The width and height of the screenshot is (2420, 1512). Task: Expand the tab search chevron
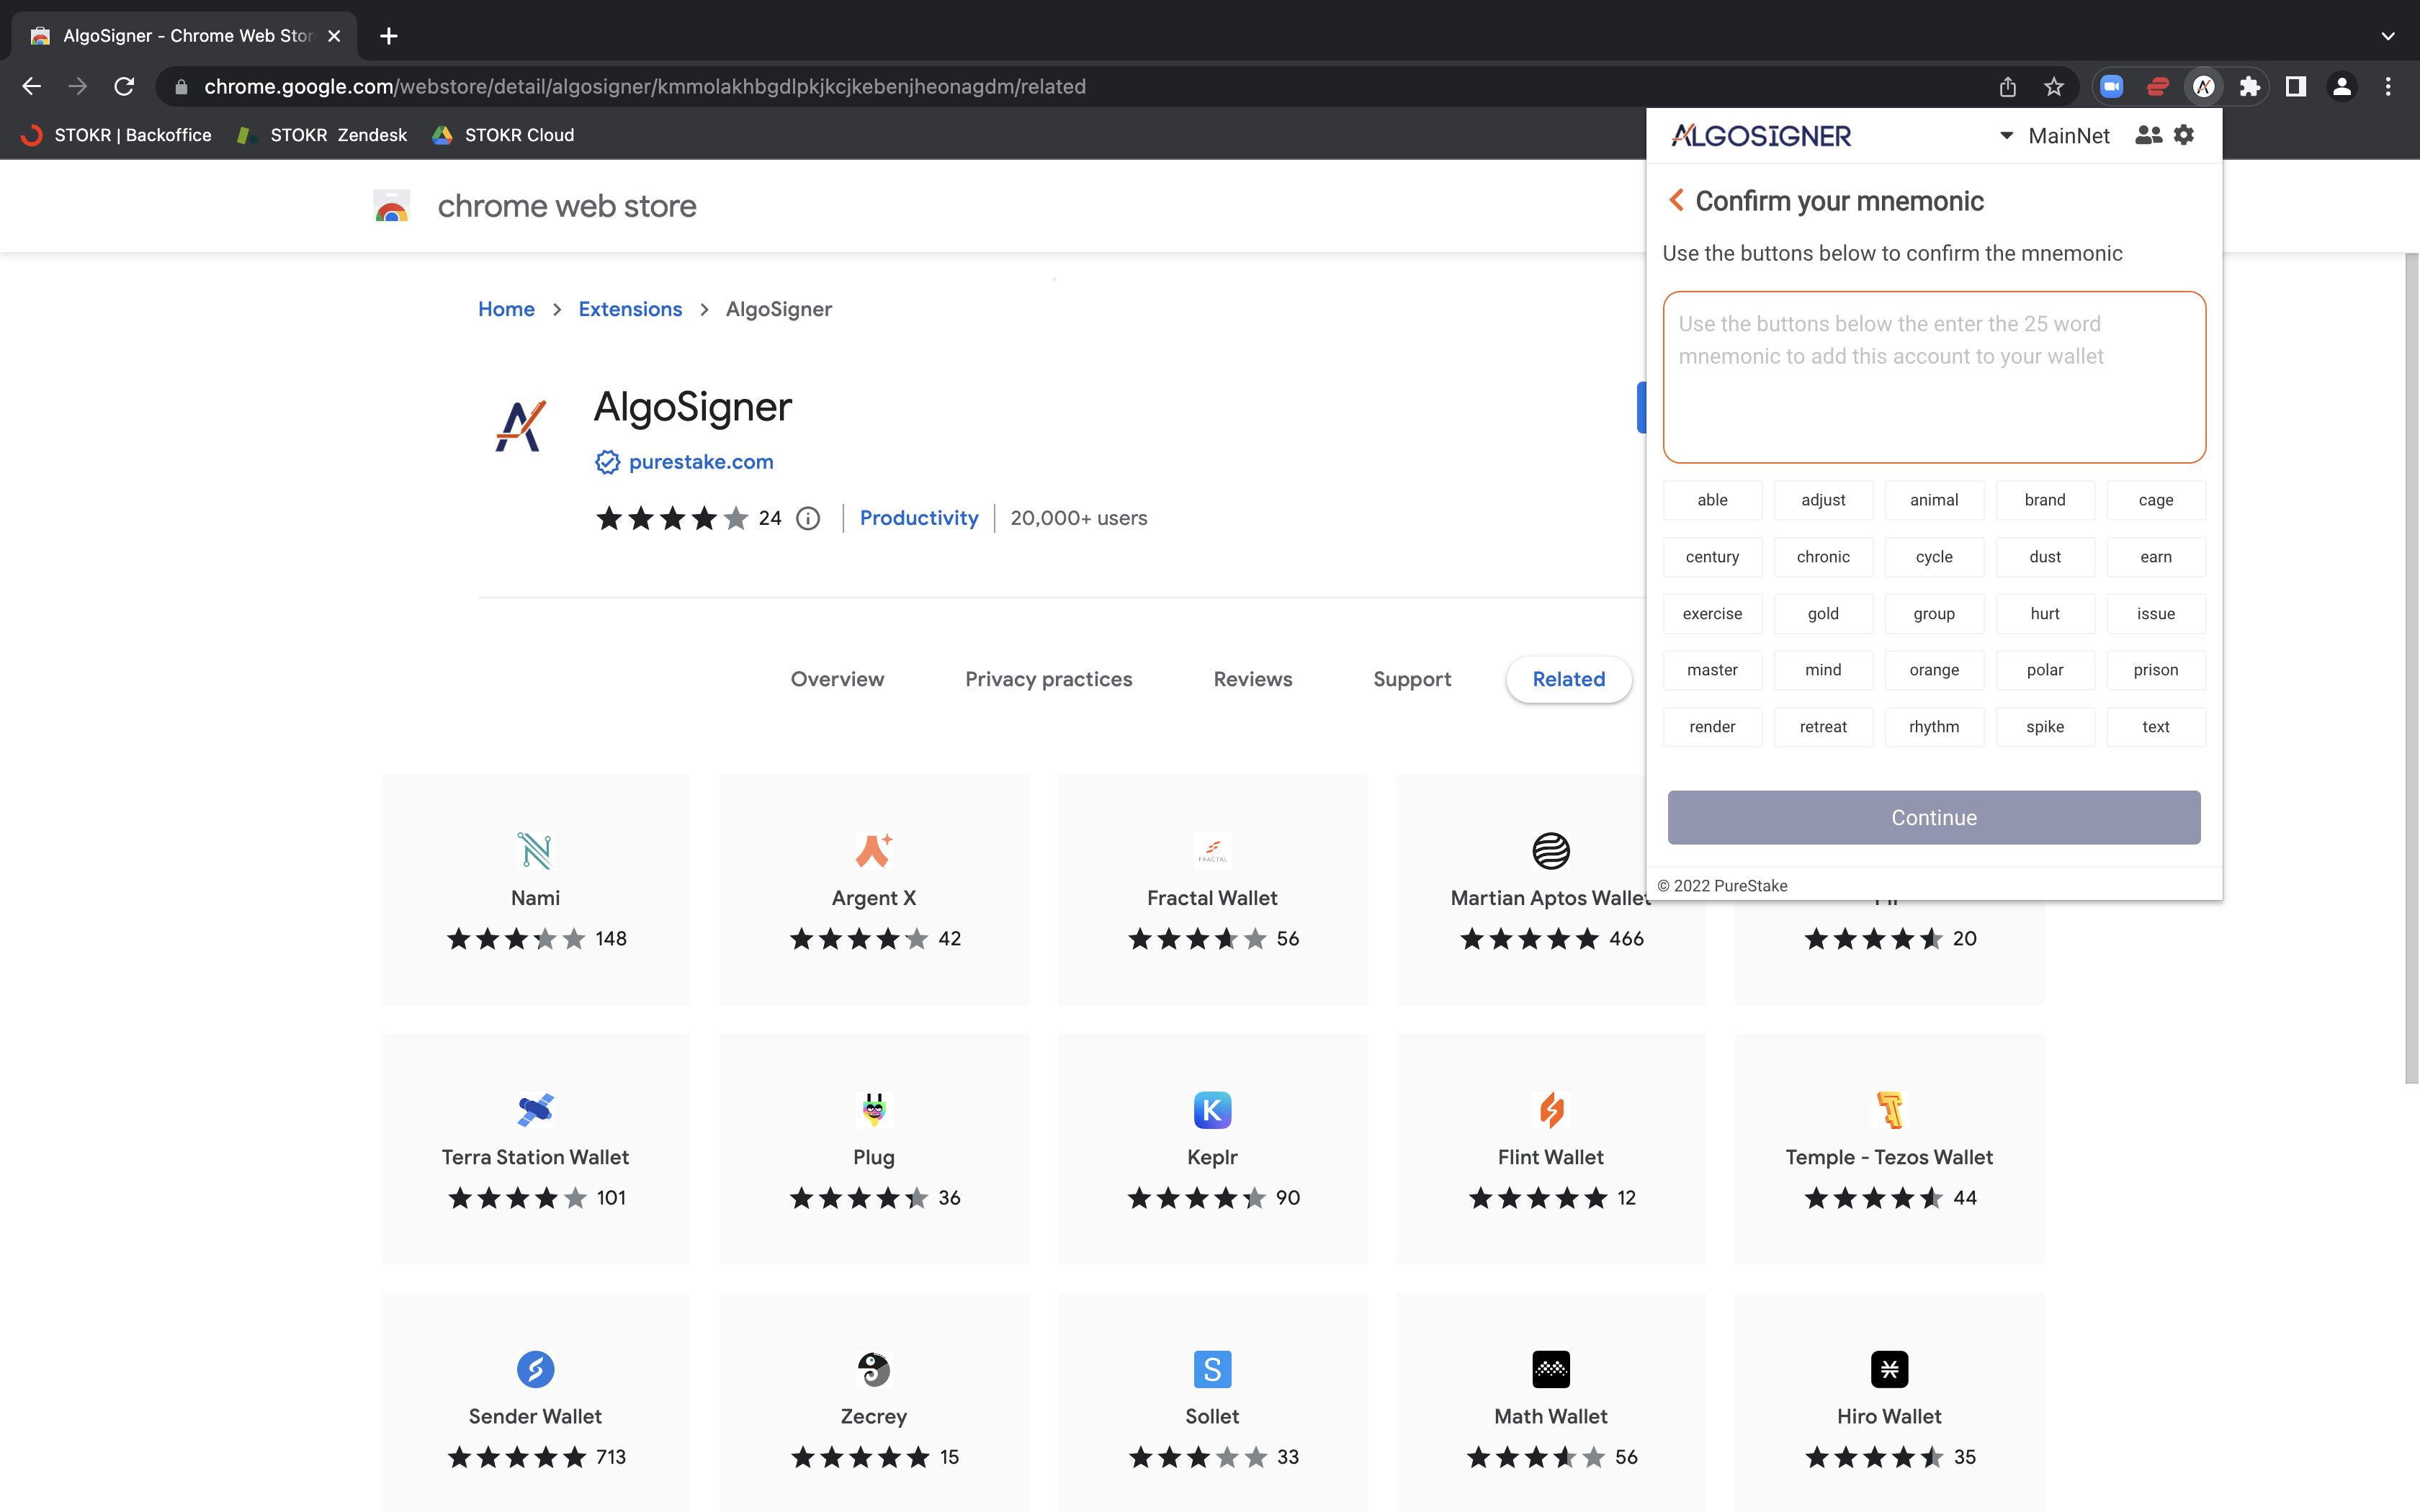[x=2388, y=36]
